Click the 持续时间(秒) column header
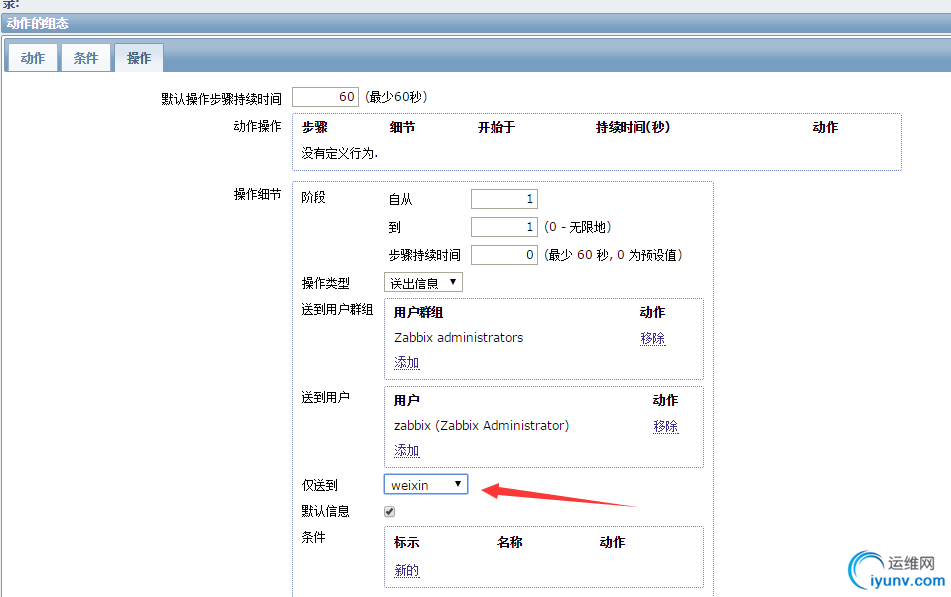This screenshot has width=951, height=597. tap(633, 127)
